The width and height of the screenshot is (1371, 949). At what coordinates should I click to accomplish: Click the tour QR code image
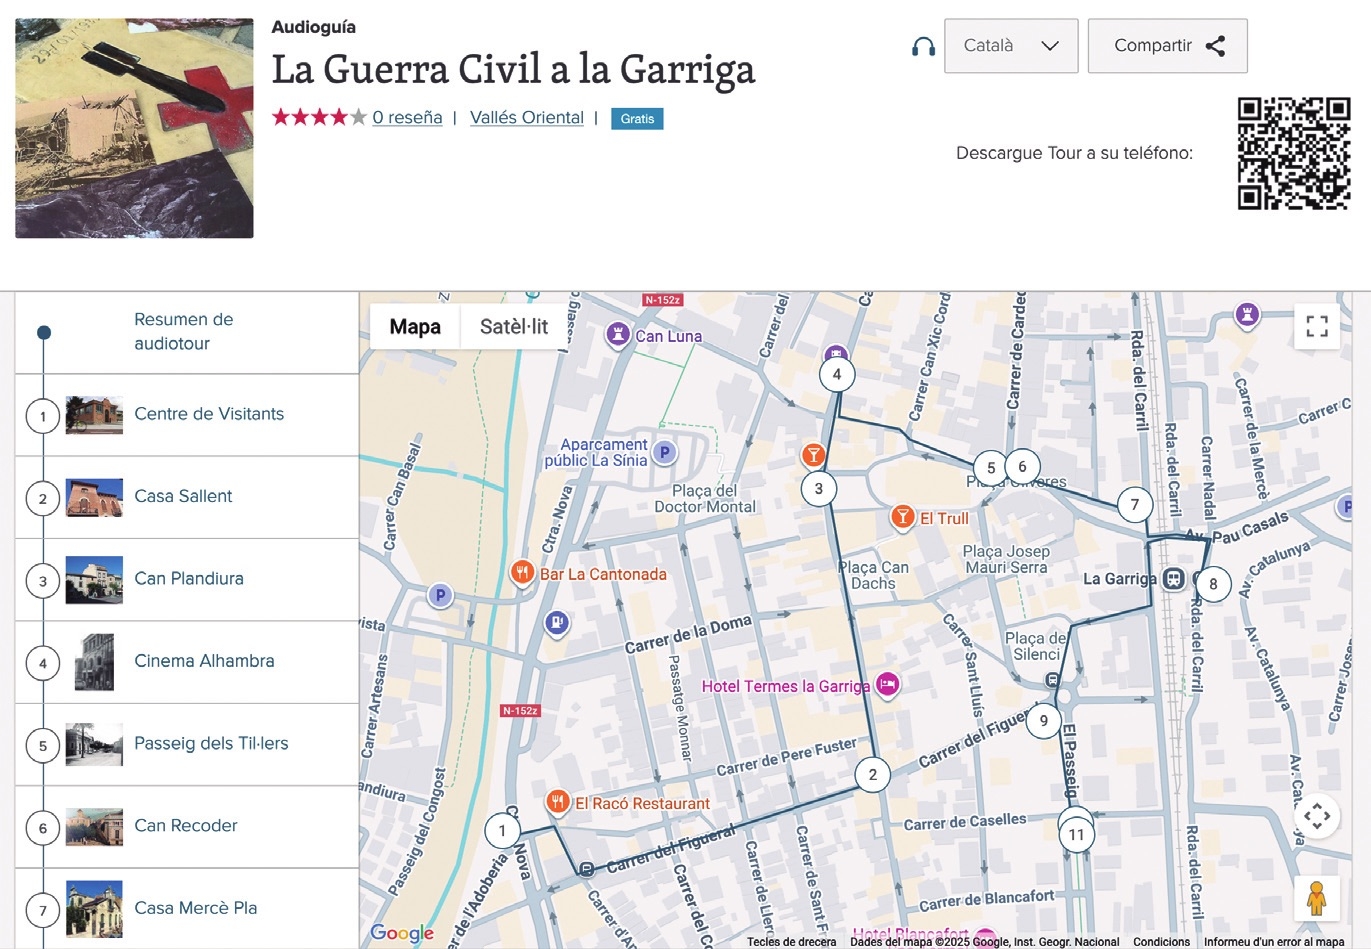tap(1293, 153)
